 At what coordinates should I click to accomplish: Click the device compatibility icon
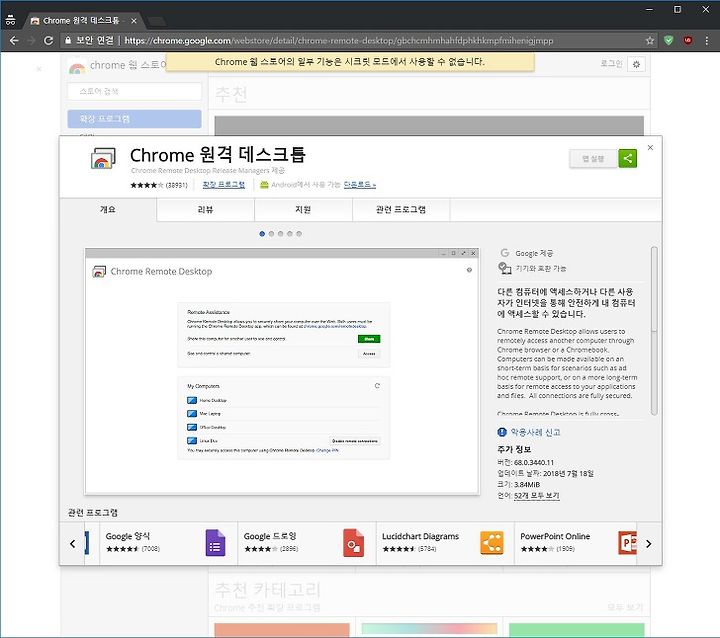point(505,268)
